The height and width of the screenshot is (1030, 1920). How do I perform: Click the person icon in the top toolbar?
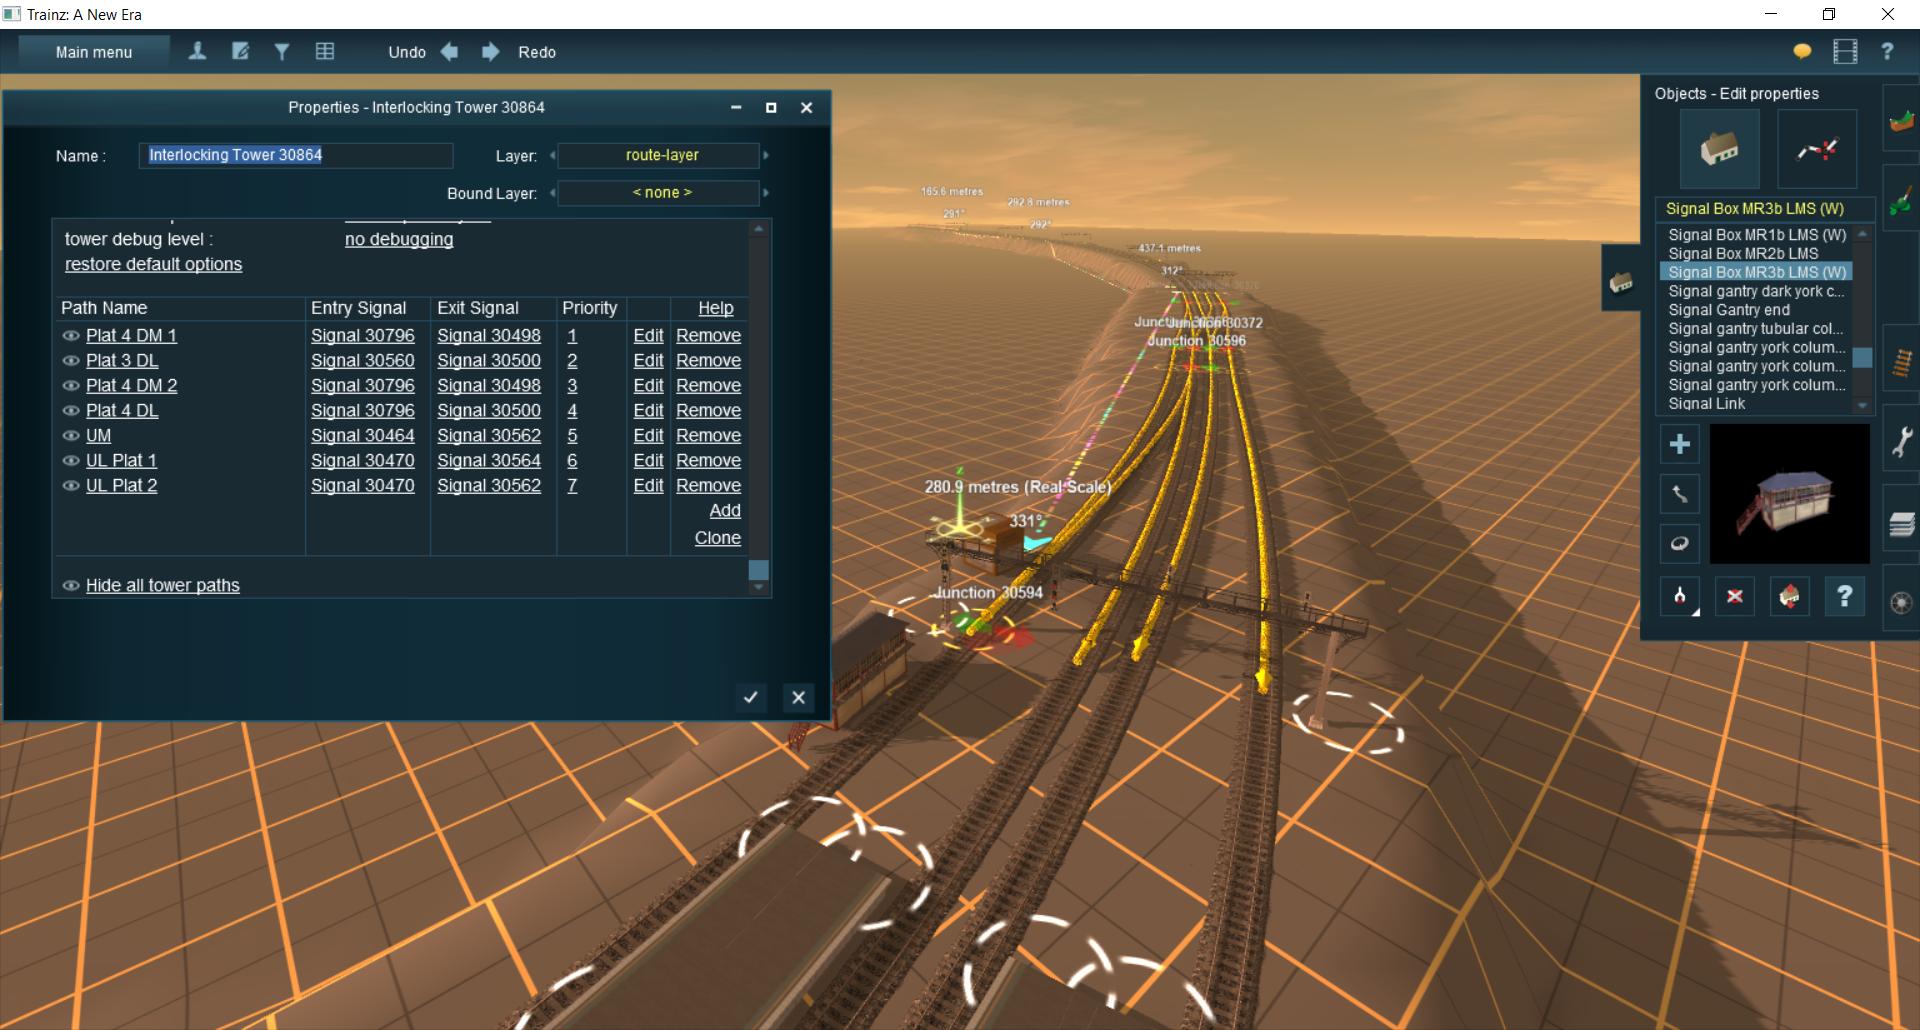coord(197,52)
